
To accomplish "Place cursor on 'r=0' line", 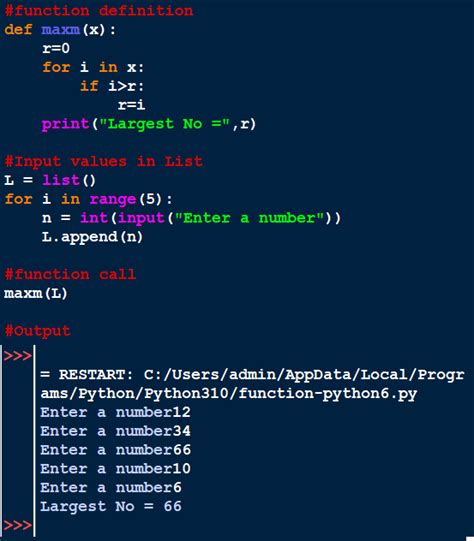I will pyautogui.click(x=56, y=48).
